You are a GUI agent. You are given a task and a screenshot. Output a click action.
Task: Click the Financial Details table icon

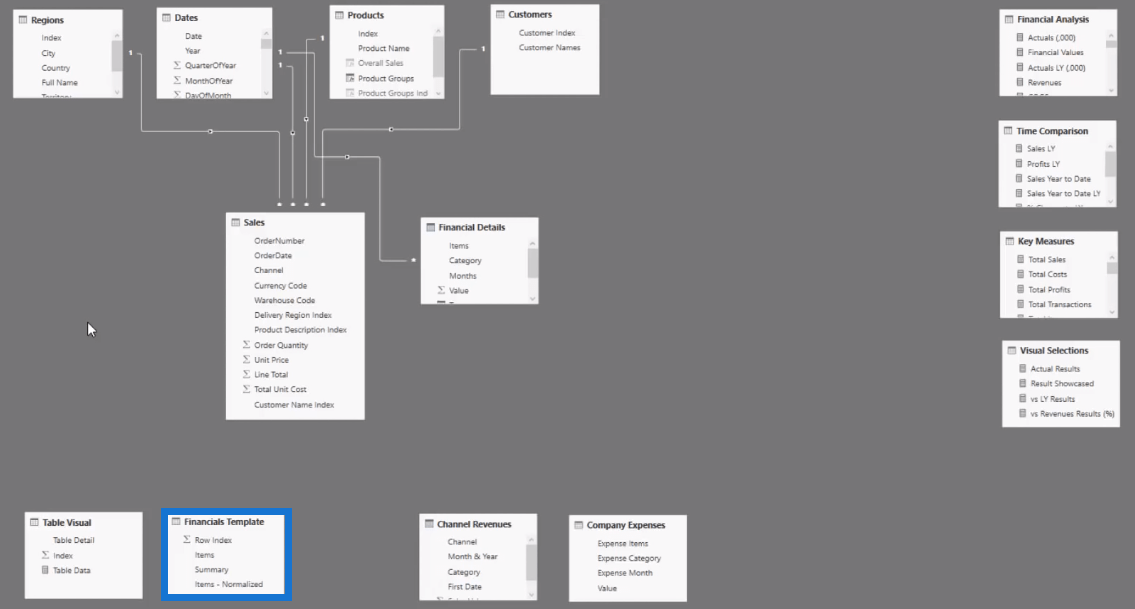[431, 227]
